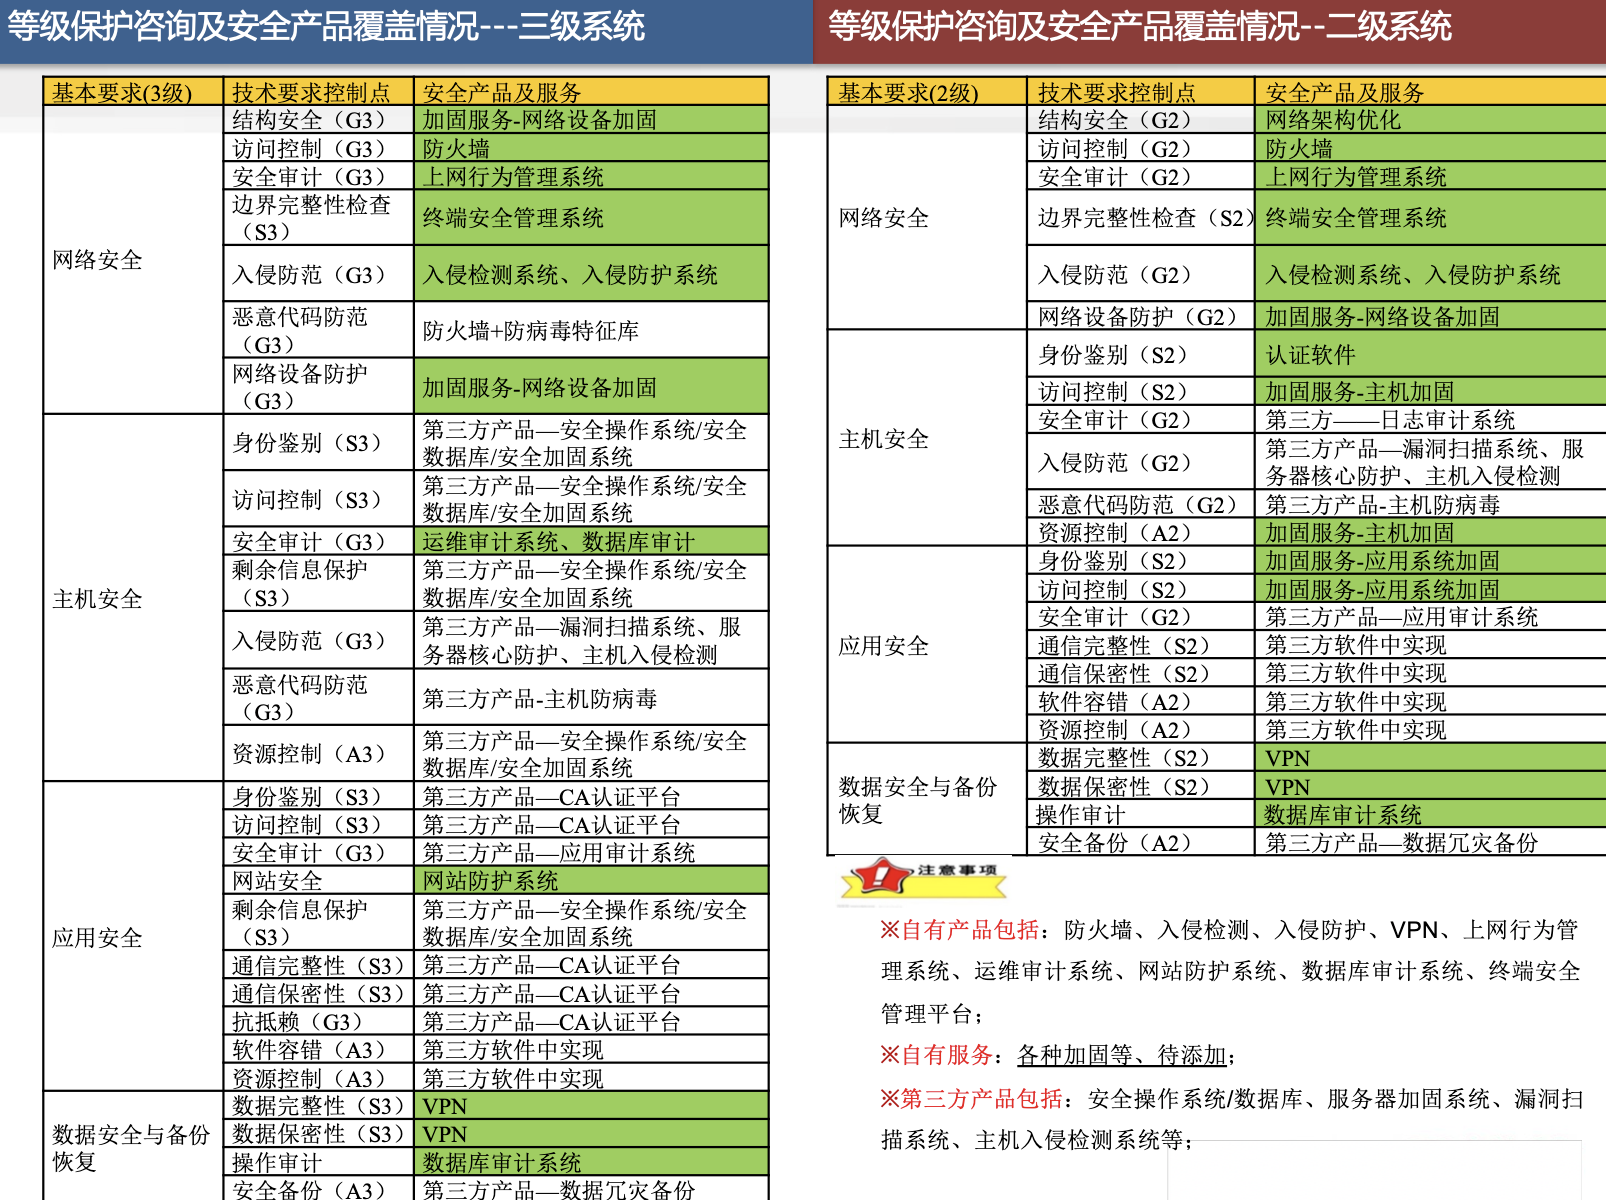Click the 注意事项 star notice icon
The width and height of the screenshot is (1606, 1200).
coord(923,879)
